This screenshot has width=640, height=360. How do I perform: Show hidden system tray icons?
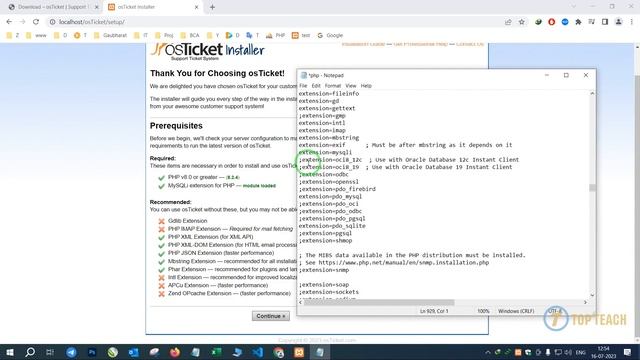pos(487,352)
